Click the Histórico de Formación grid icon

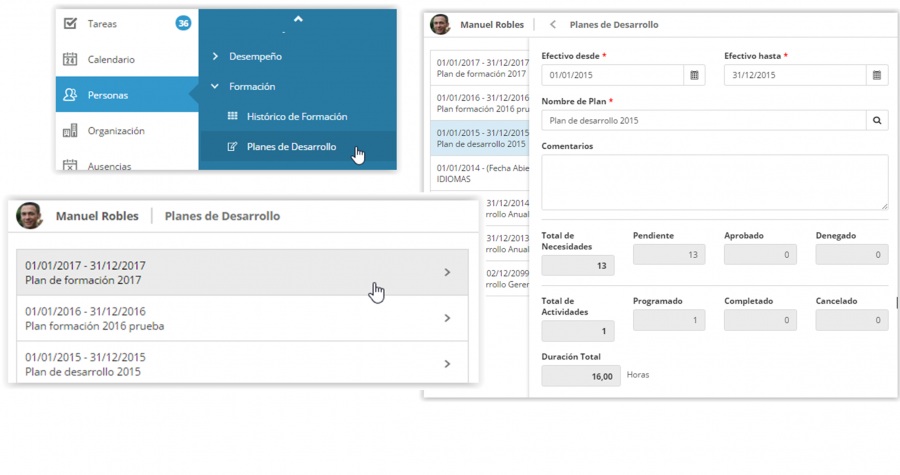[232, 117]
